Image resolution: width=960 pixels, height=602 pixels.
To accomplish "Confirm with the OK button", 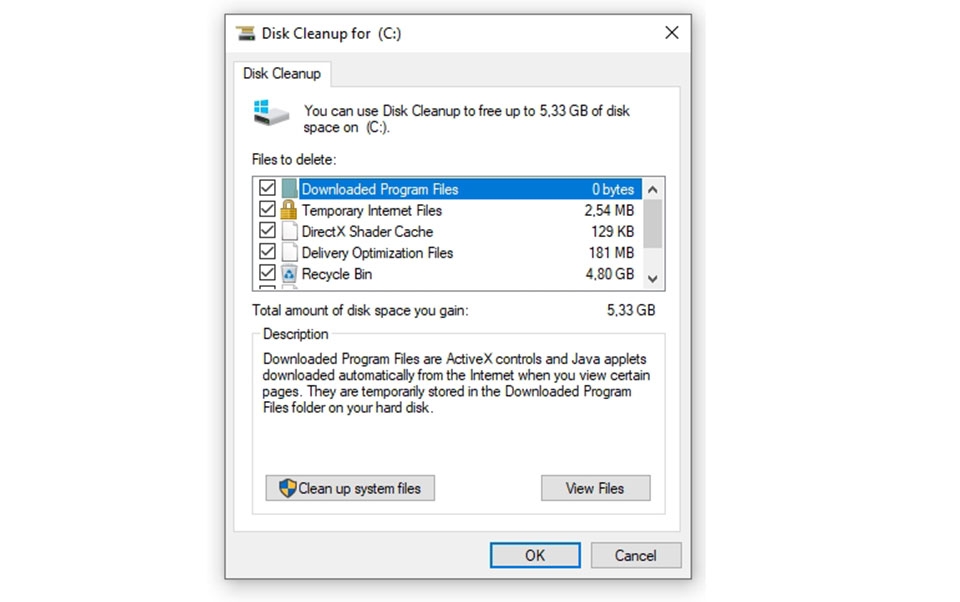I will (535, 555).
